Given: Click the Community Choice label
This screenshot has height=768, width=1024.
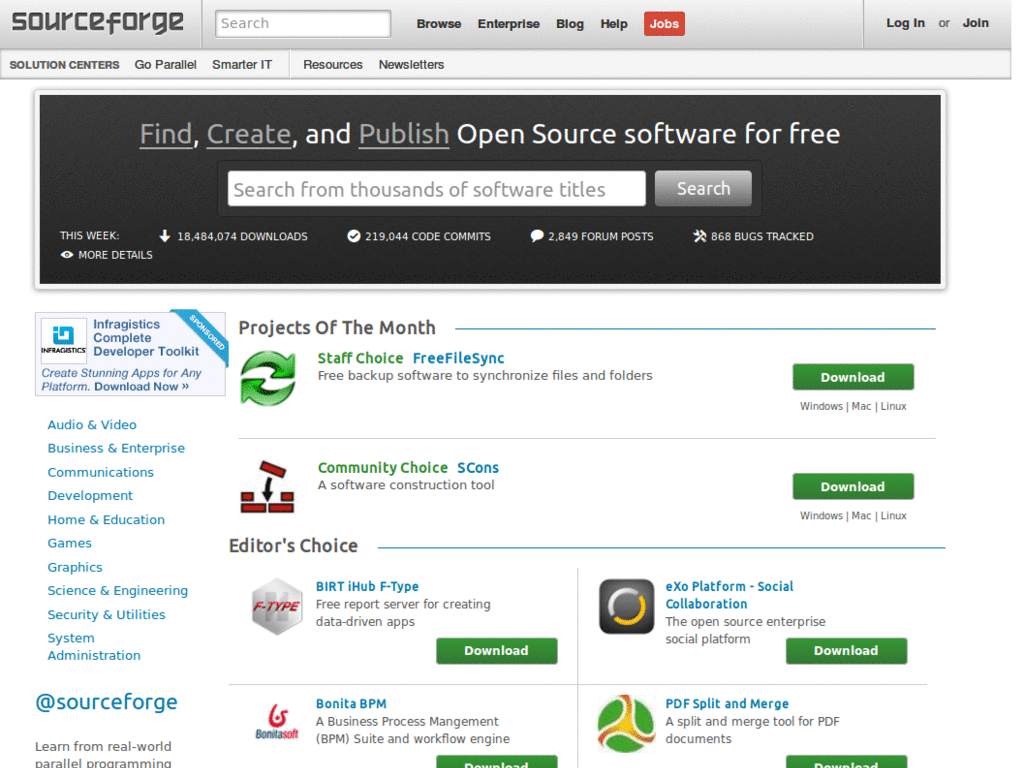Looking at the screenshot, I should tap(383, 468).
